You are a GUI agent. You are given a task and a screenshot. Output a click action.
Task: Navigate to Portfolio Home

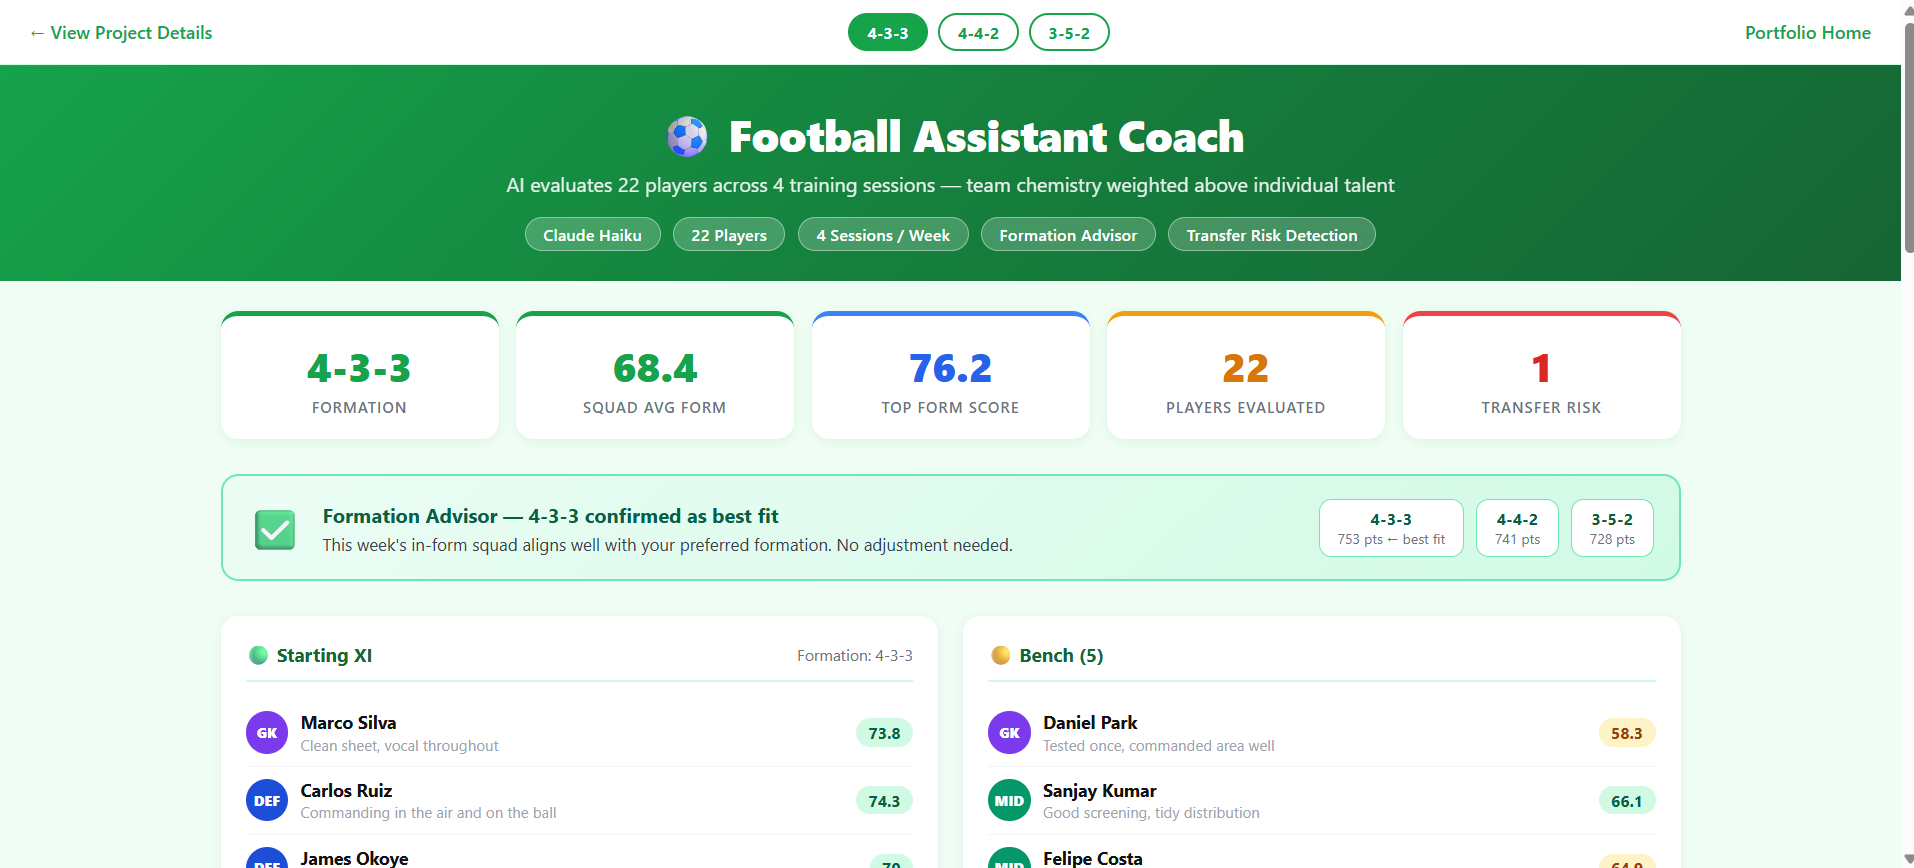click(x=1806, y=32)
